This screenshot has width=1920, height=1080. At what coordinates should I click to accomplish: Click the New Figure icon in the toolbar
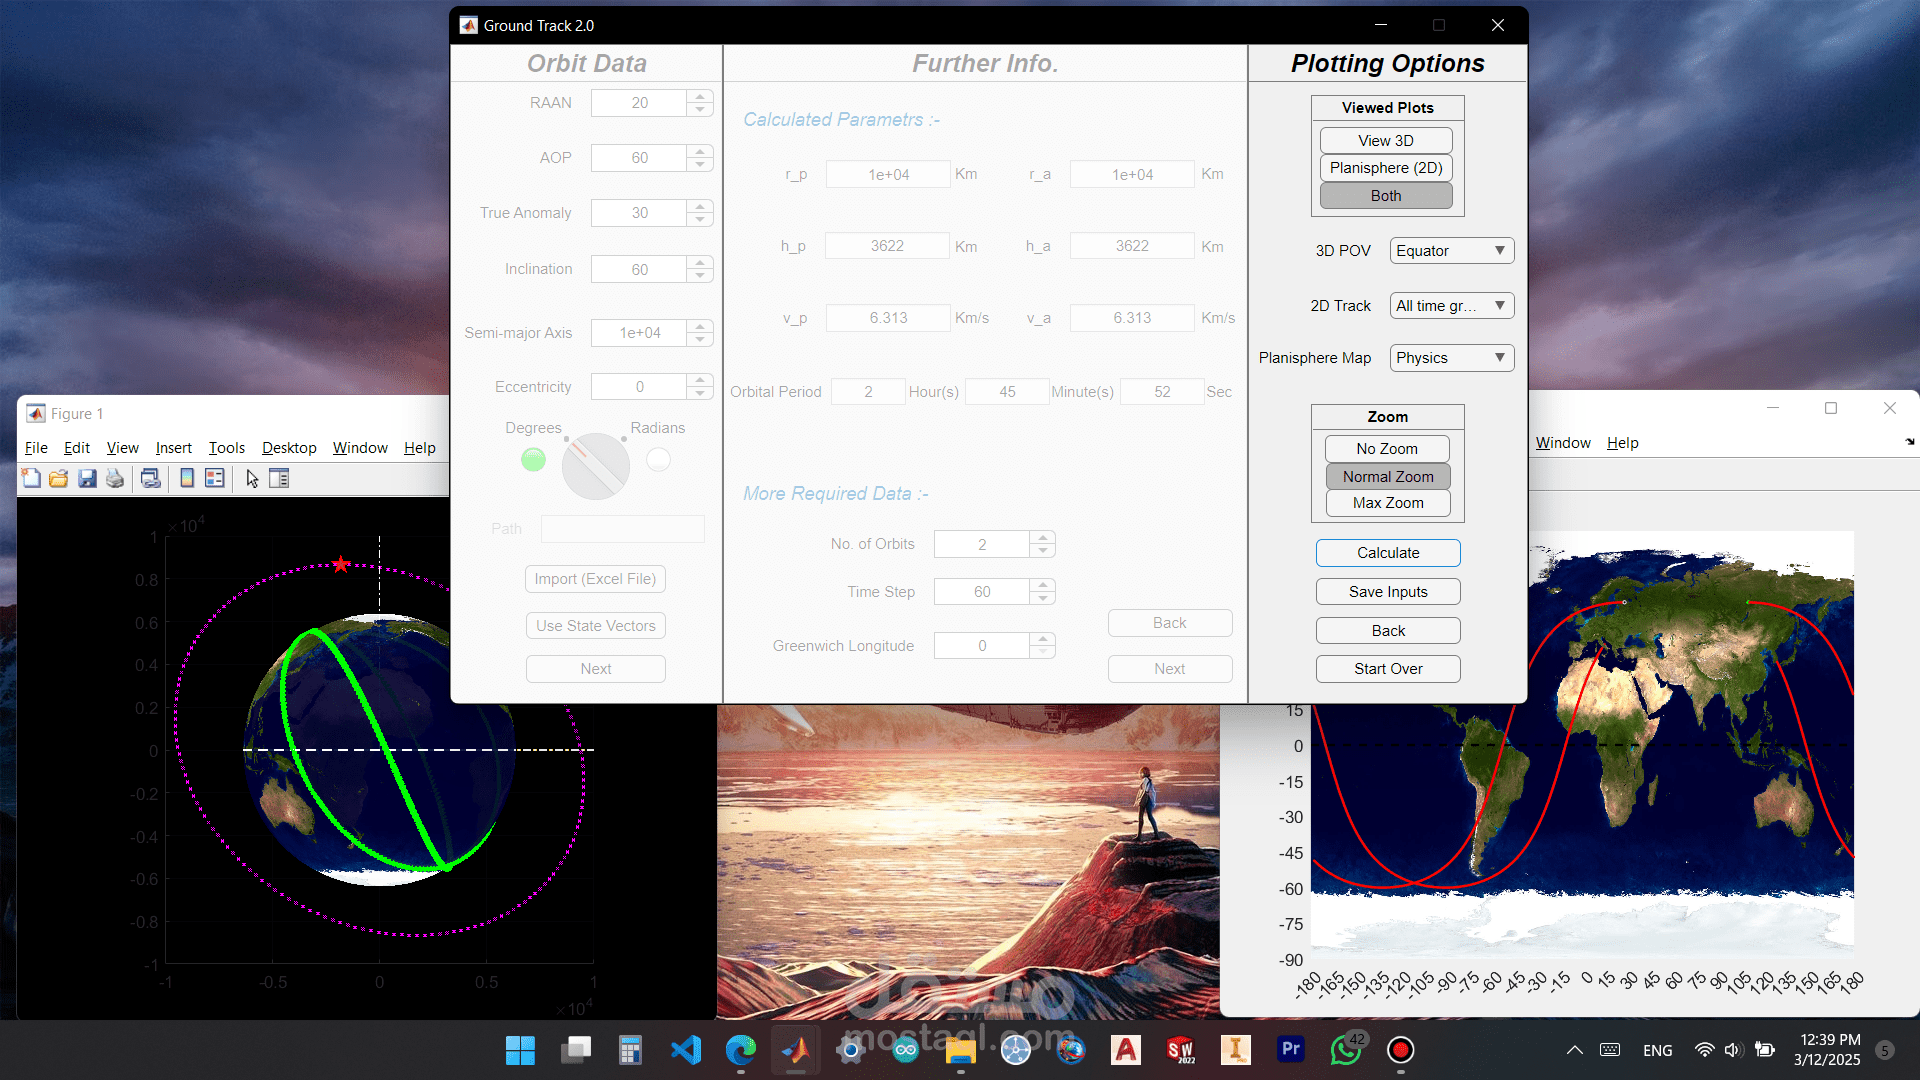tap(31, 479)
